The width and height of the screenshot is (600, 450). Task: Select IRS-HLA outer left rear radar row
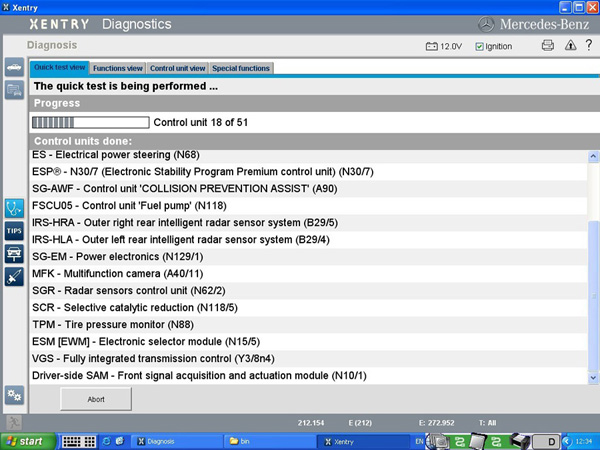[308, 240]
